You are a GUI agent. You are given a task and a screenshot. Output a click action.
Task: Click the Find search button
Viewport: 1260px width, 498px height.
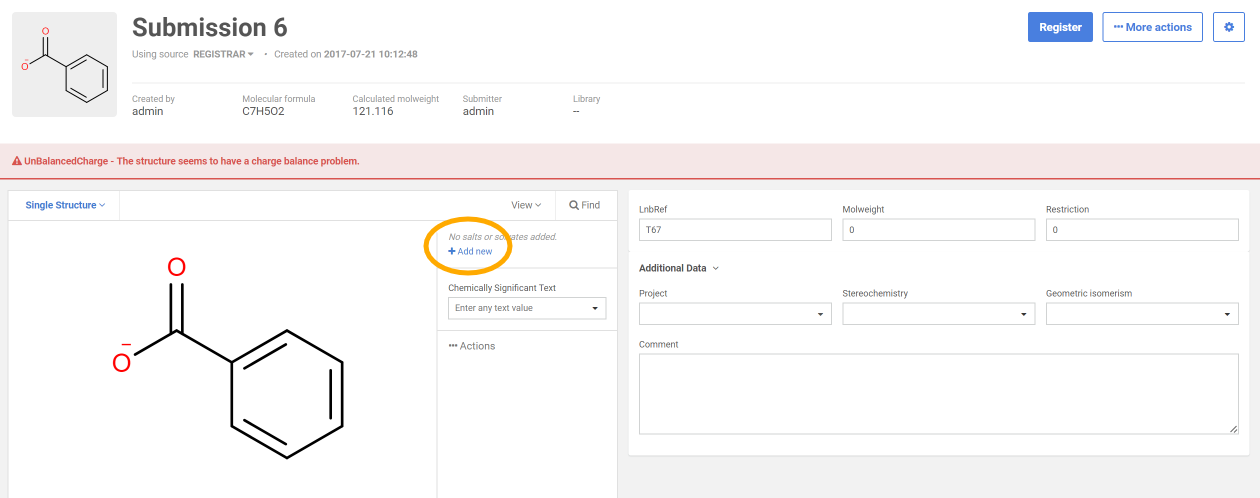(x=585, y=205)
